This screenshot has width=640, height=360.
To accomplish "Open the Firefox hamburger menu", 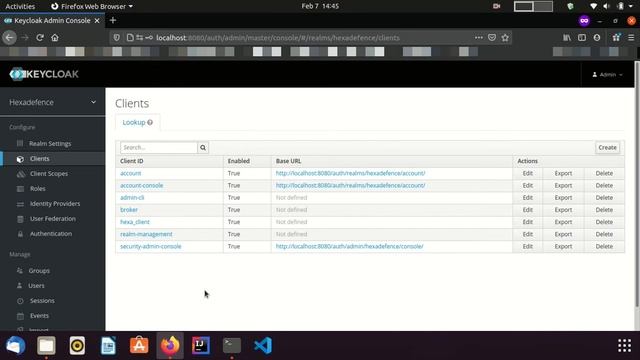I will tap(631, 38).
